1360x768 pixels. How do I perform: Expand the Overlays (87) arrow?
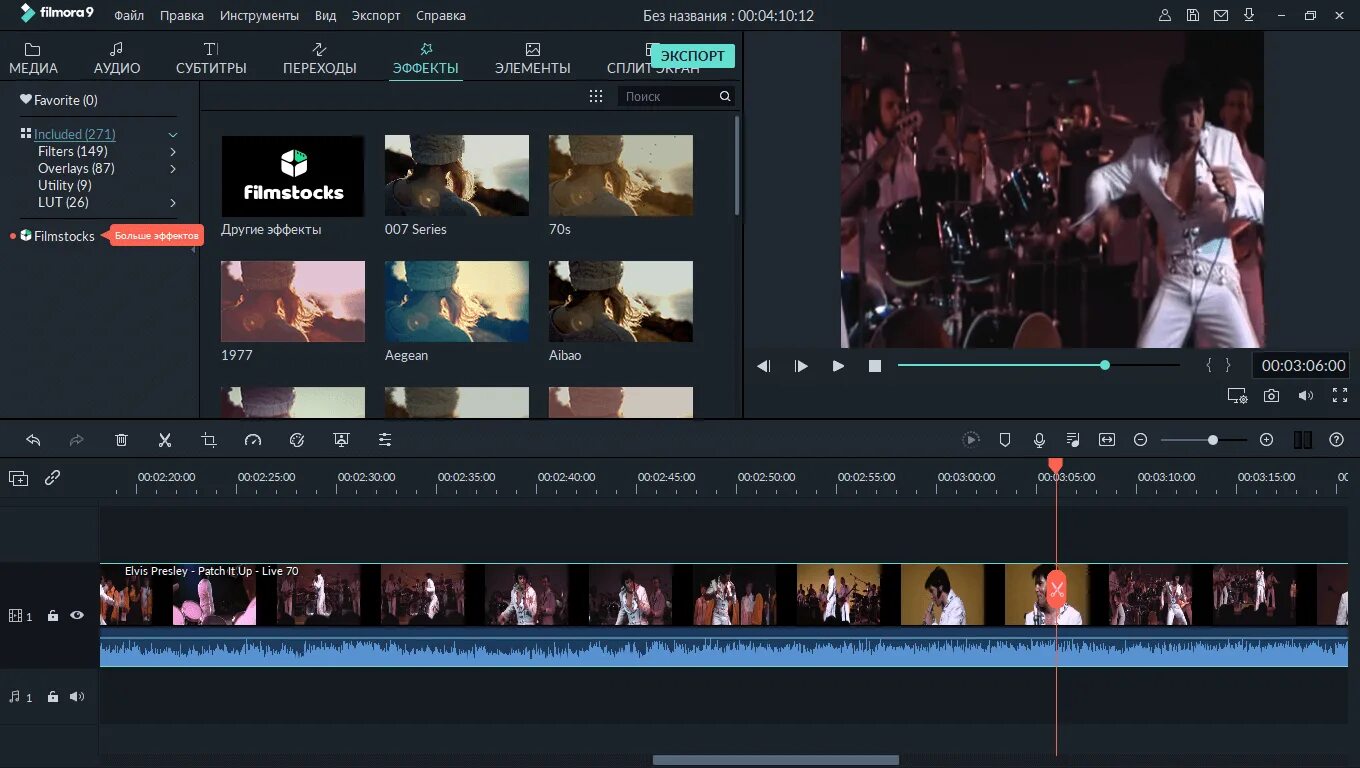click(173, 169)
